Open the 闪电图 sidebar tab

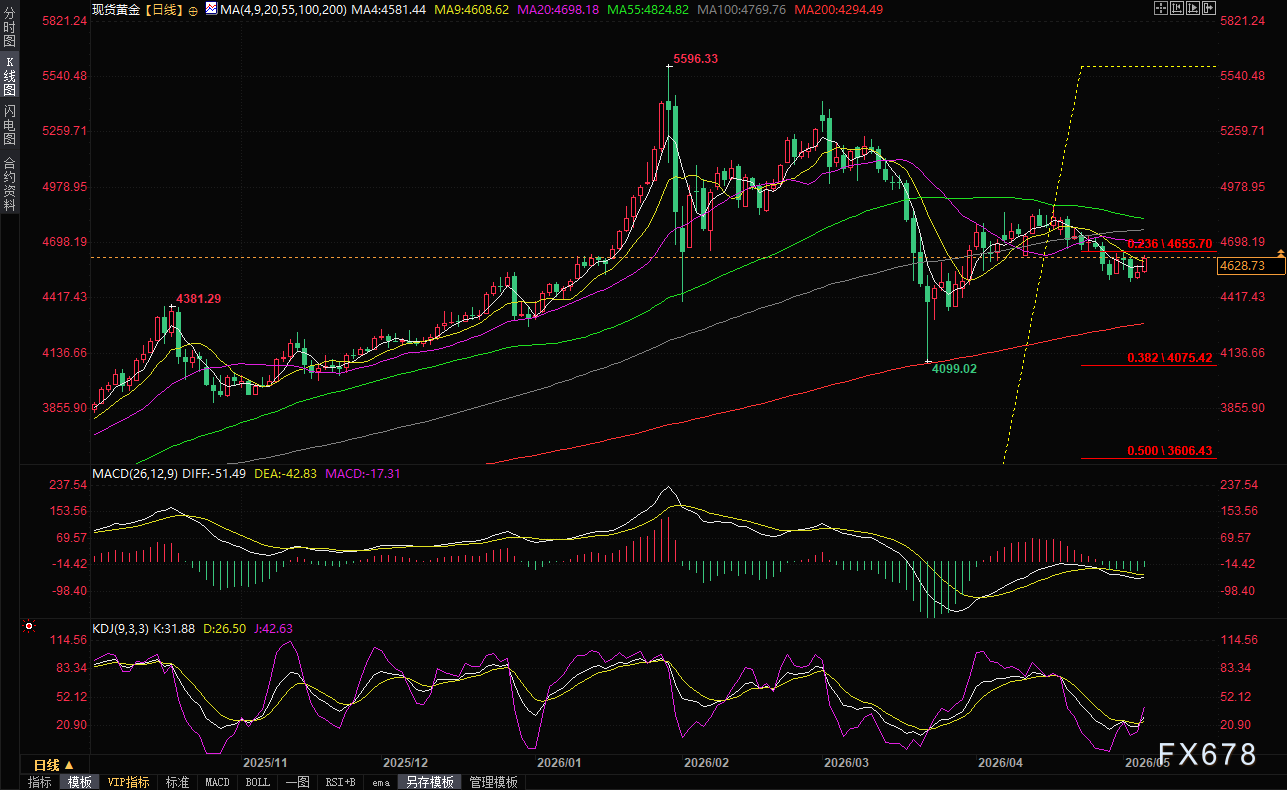click(x=10, y=126)
